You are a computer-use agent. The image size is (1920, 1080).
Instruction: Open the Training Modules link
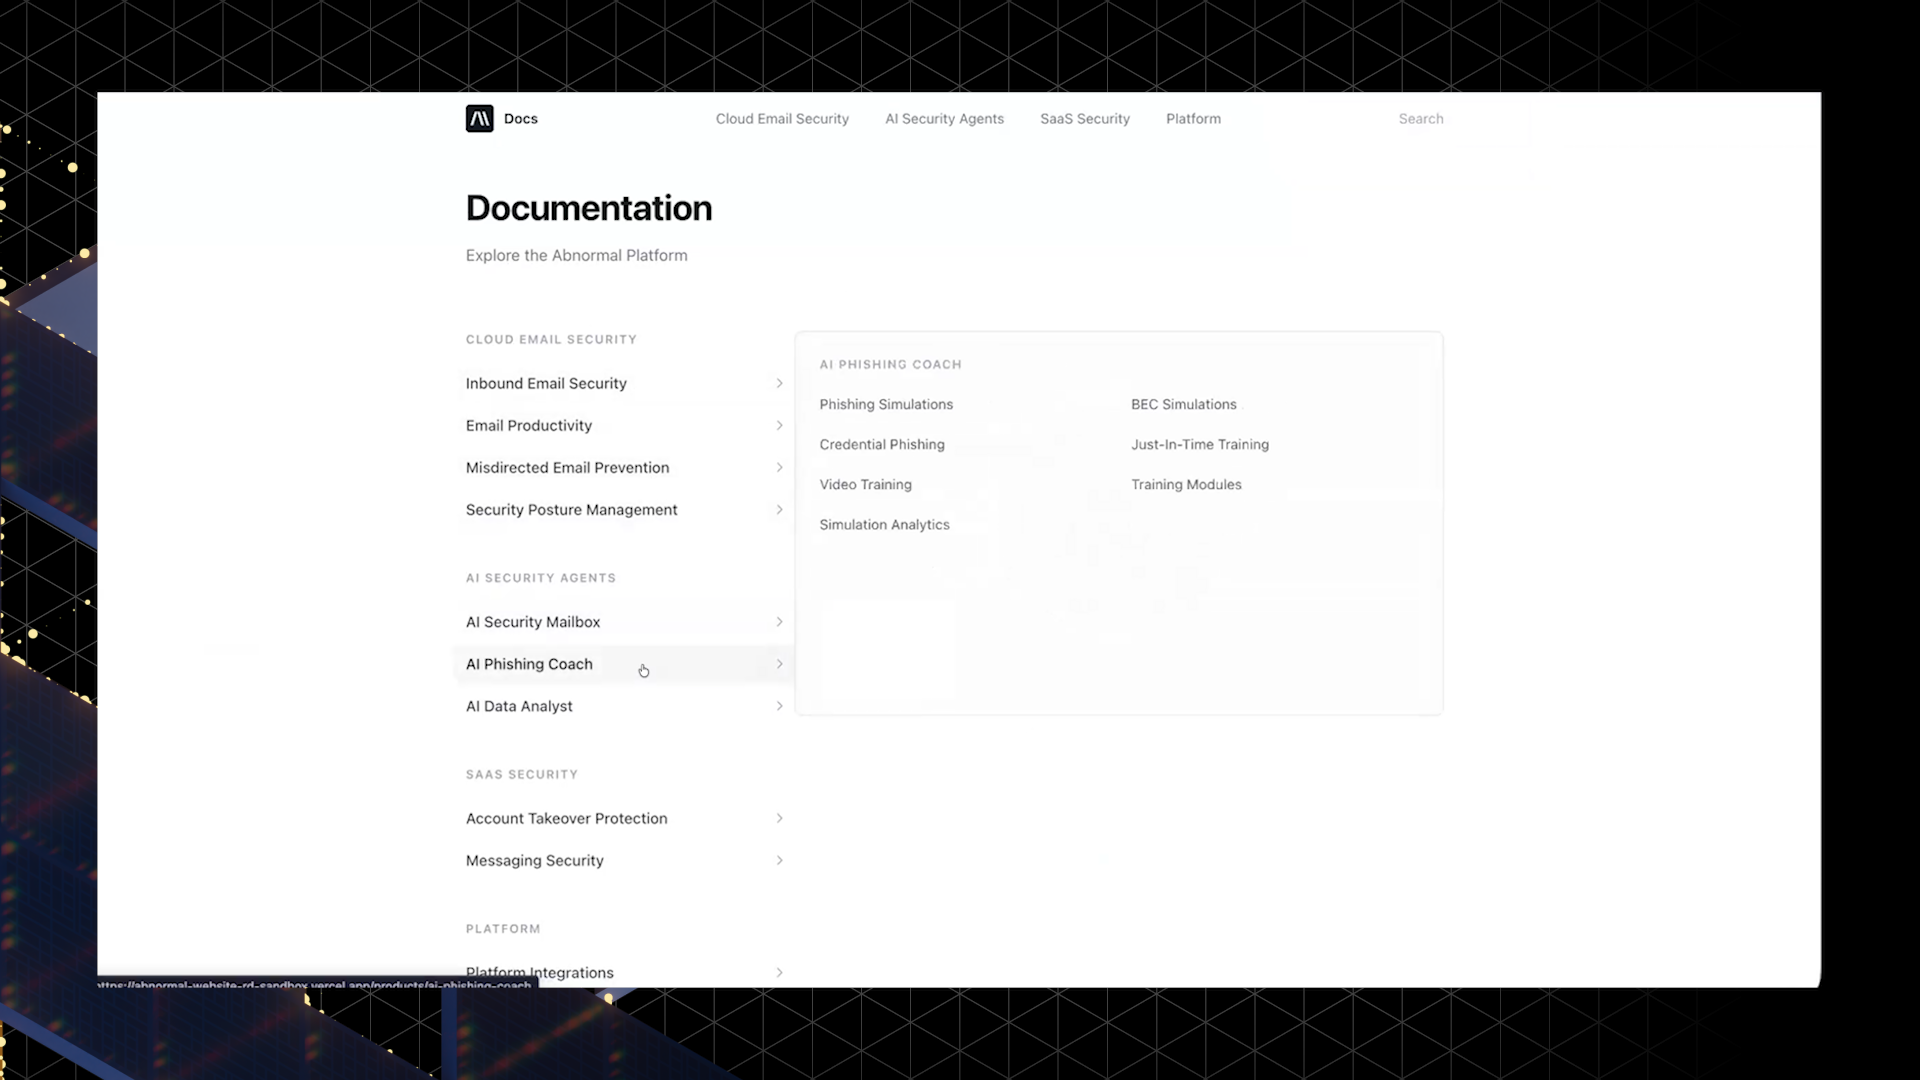coord(1186,485)
